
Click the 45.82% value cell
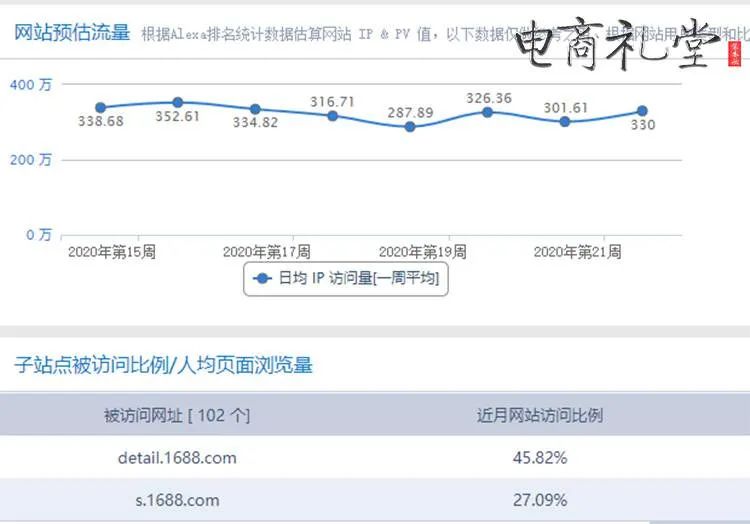coord(540,458)
